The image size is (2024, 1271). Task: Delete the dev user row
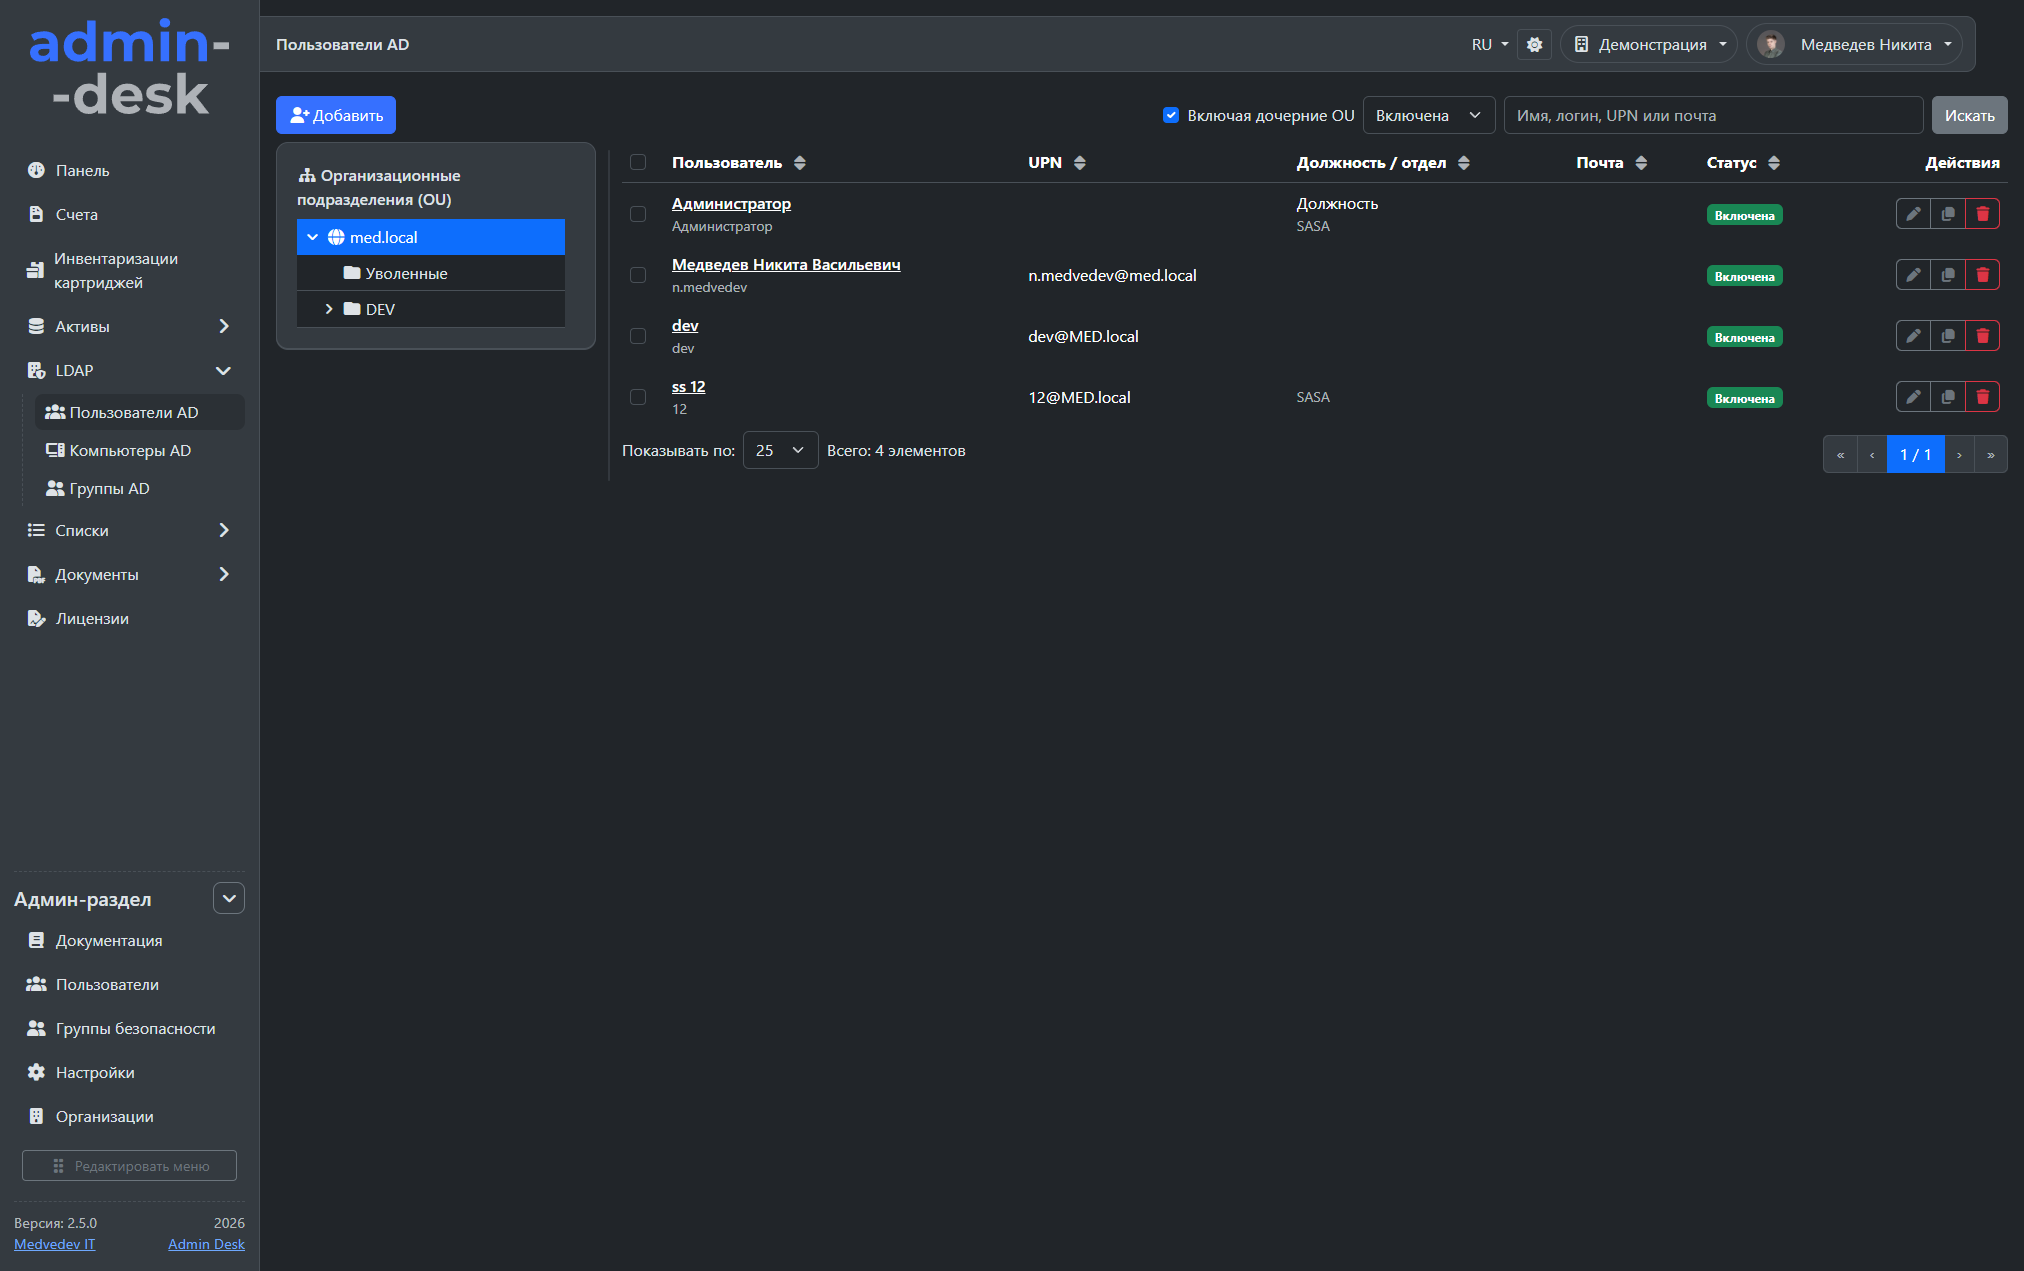1982,336
